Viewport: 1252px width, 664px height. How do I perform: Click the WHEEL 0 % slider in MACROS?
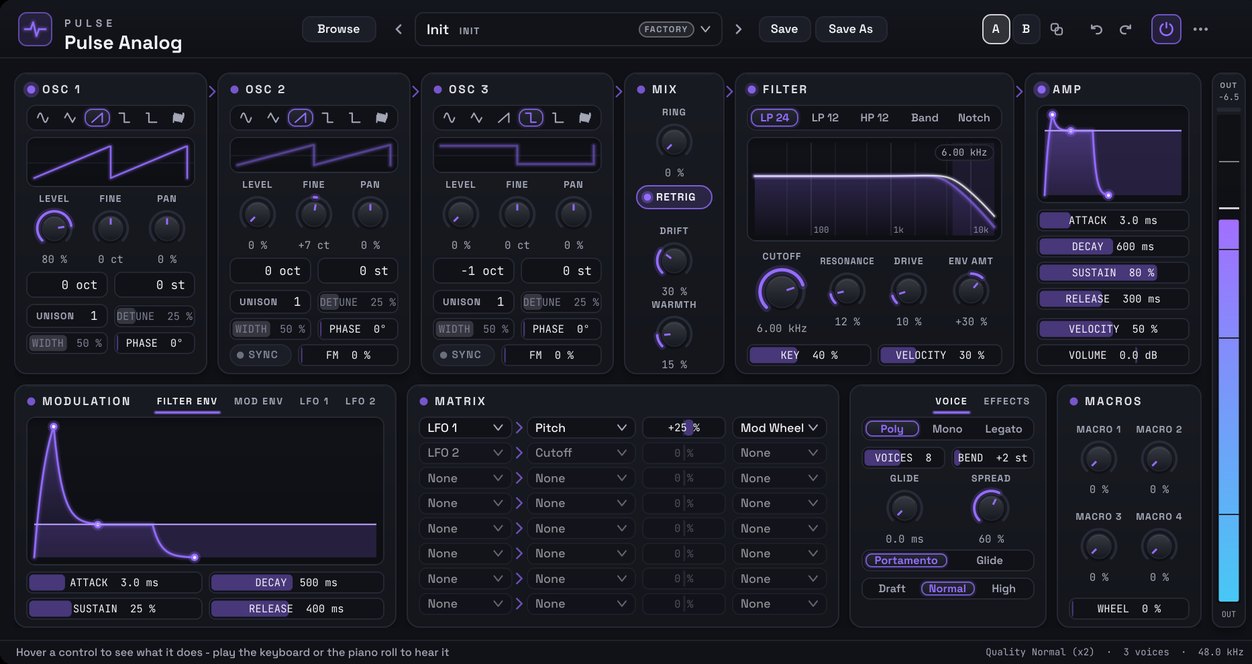coord(1129,609)
